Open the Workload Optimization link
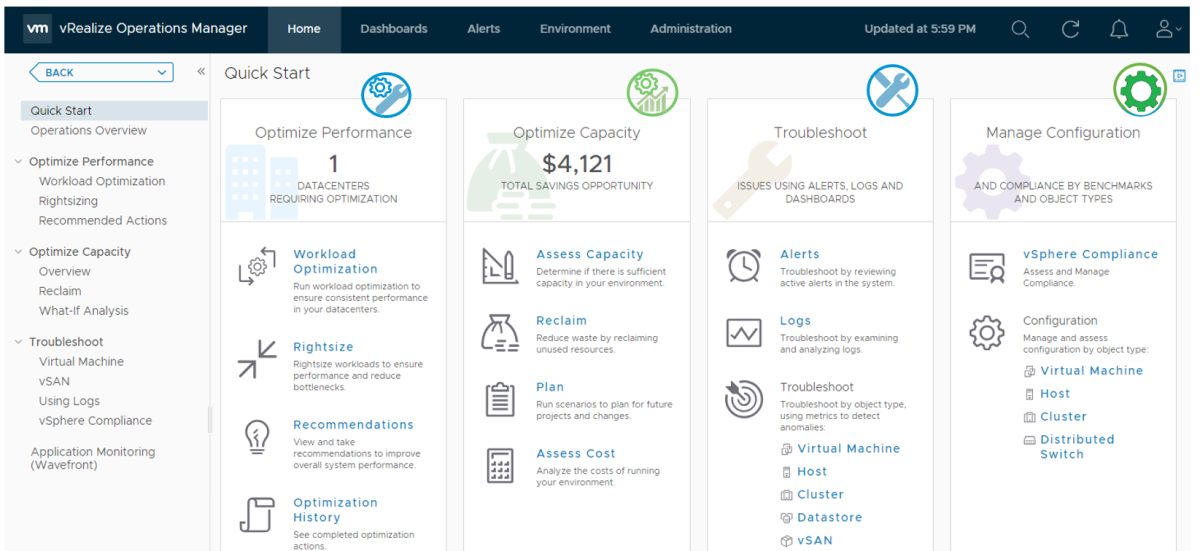This screenshot has width=1200, height=551. 335,262
